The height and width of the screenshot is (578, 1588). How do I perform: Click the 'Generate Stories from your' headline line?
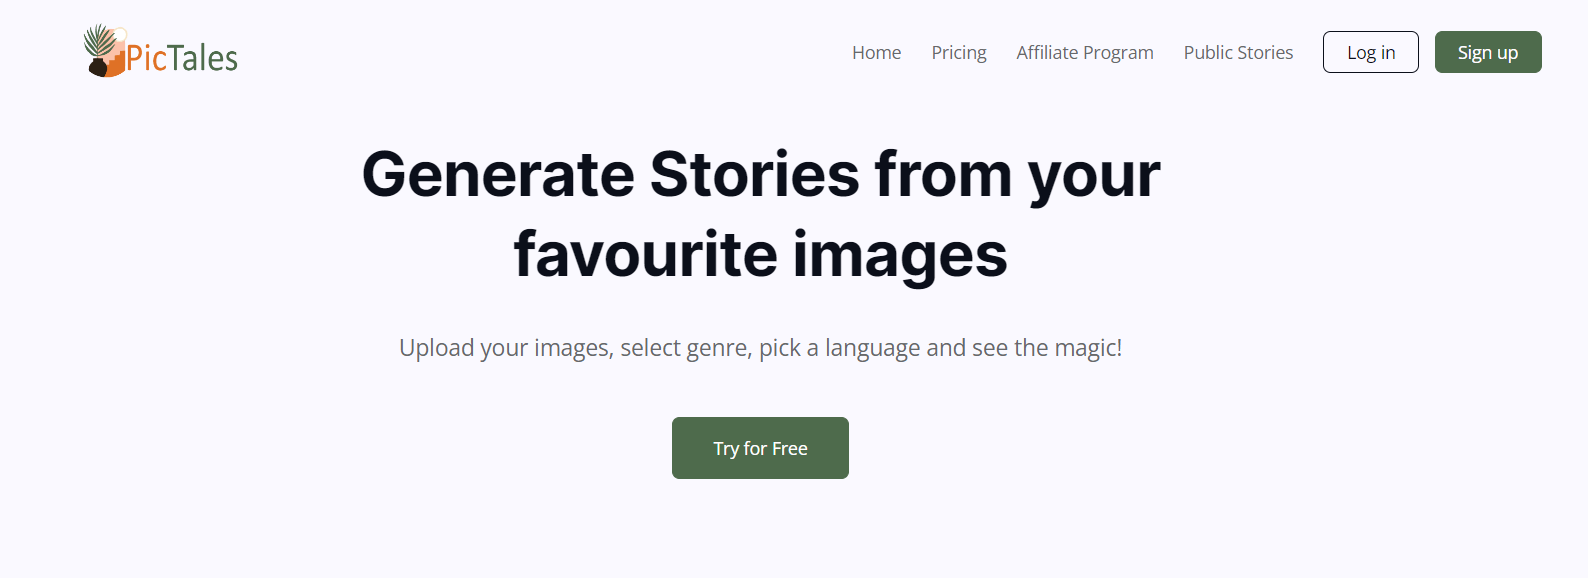[x=760, y=175]
